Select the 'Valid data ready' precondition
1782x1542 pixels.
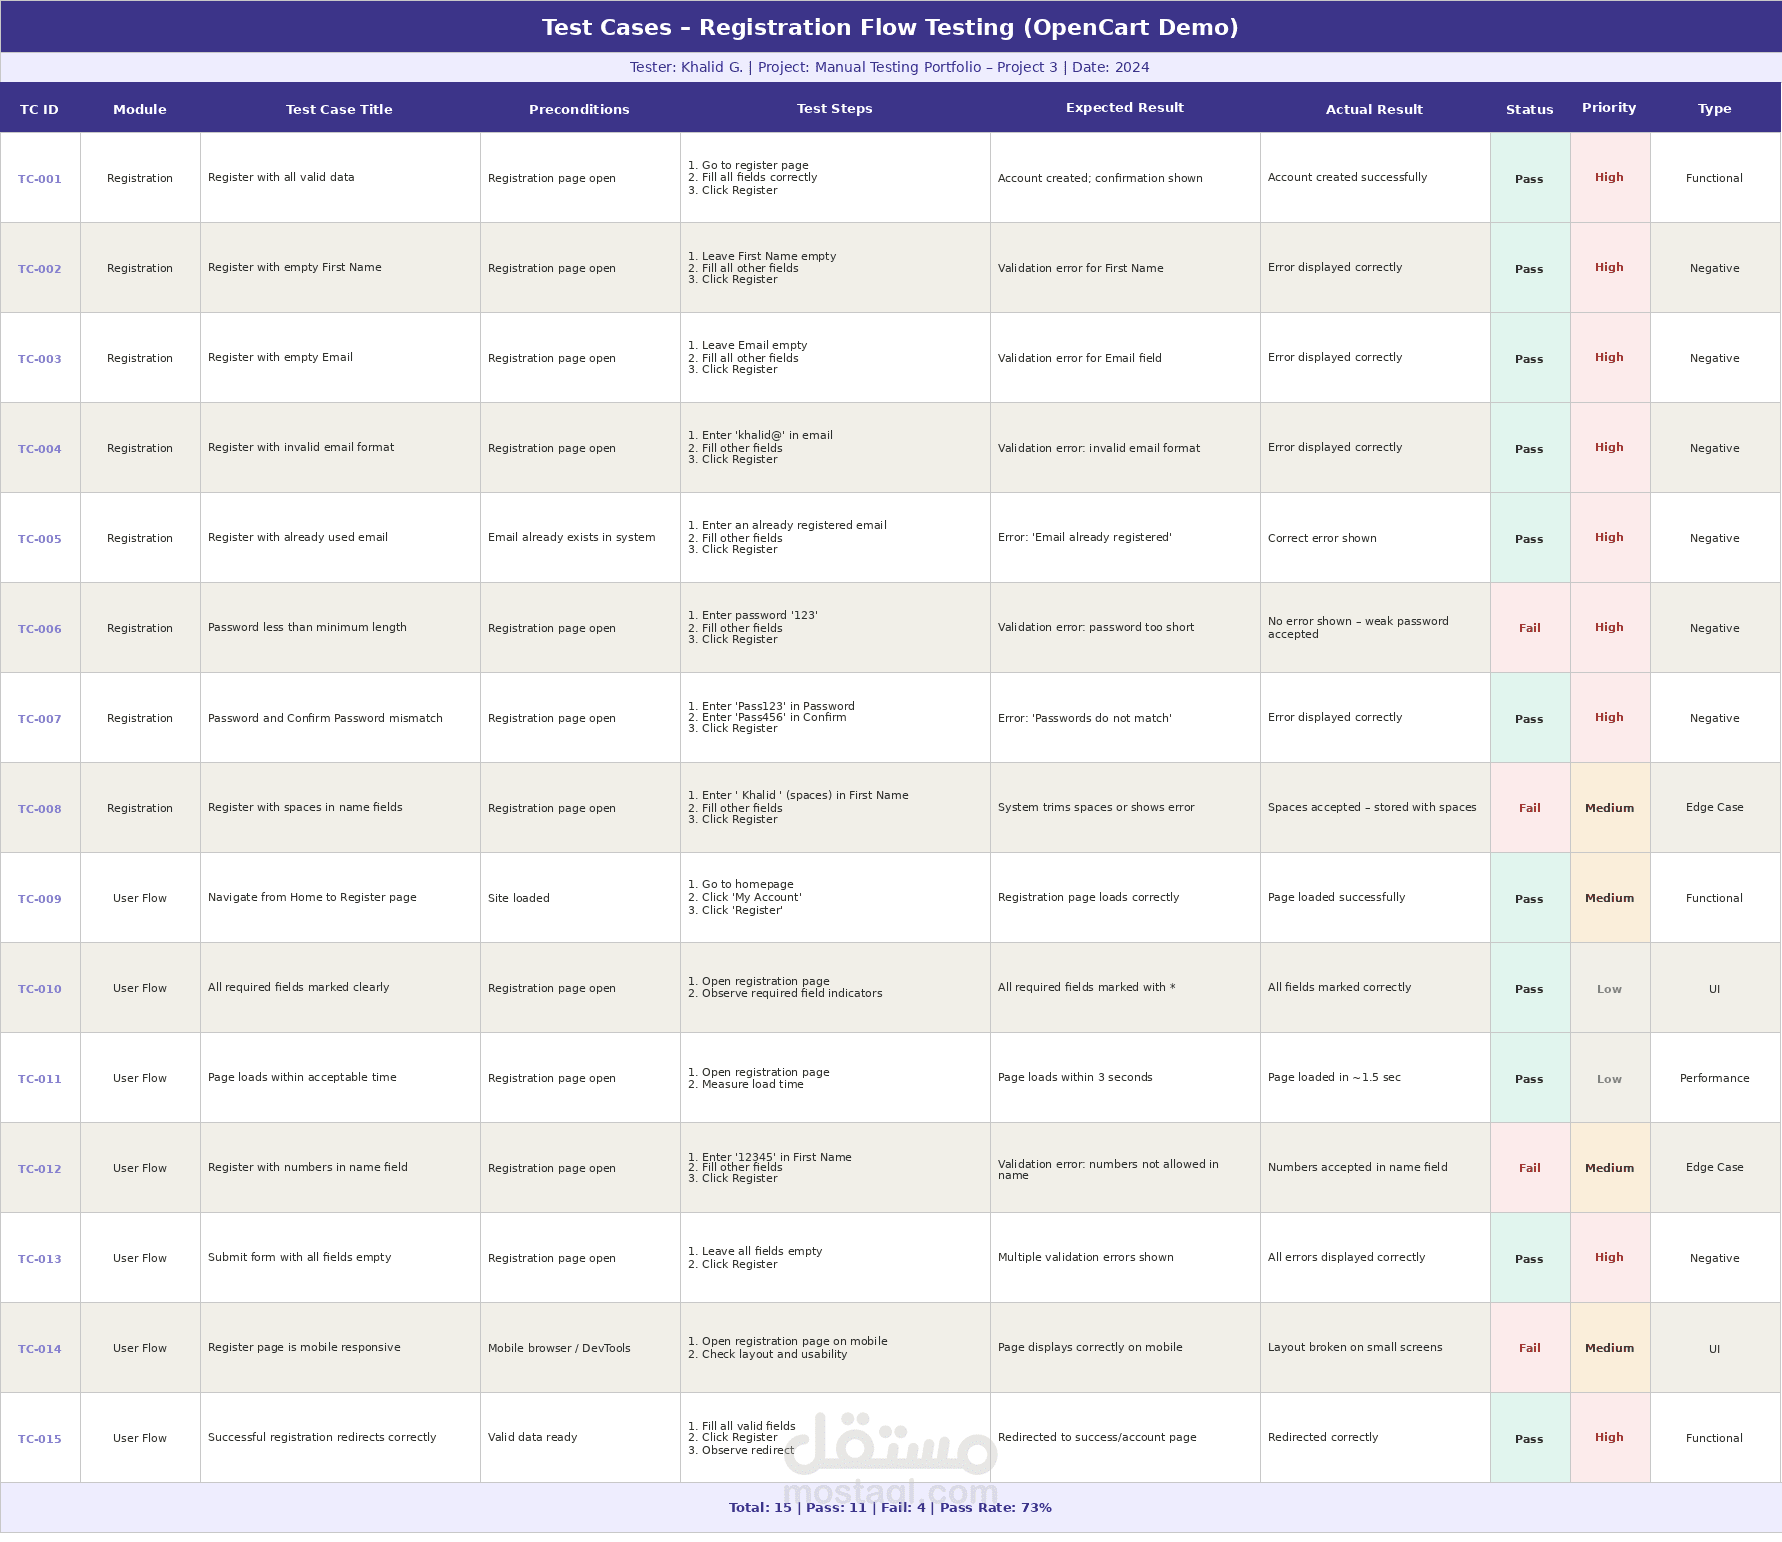point(533,1437)
